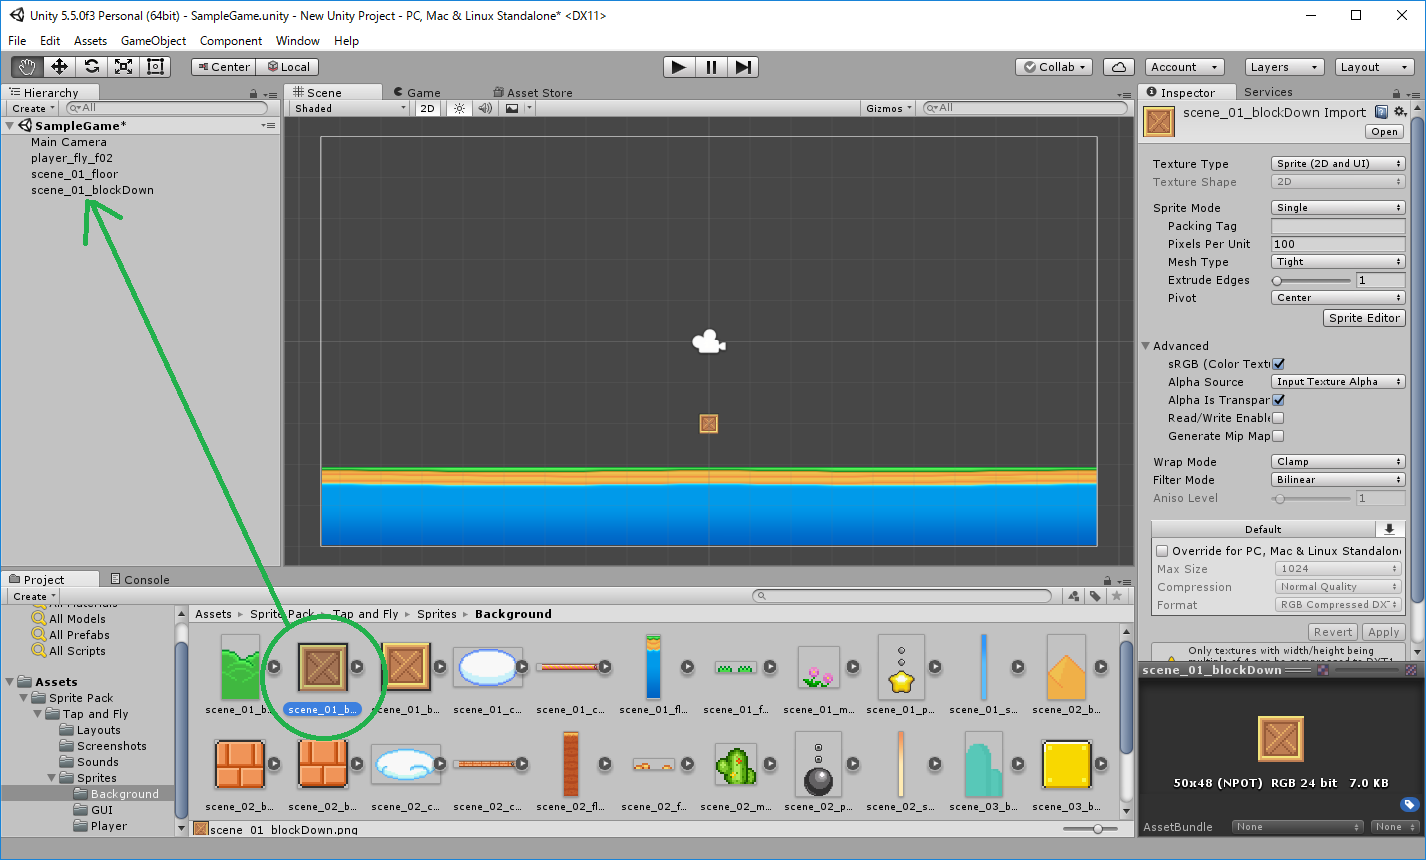Select the Hand tool
1426x860 pixels.
click(26, 66)
